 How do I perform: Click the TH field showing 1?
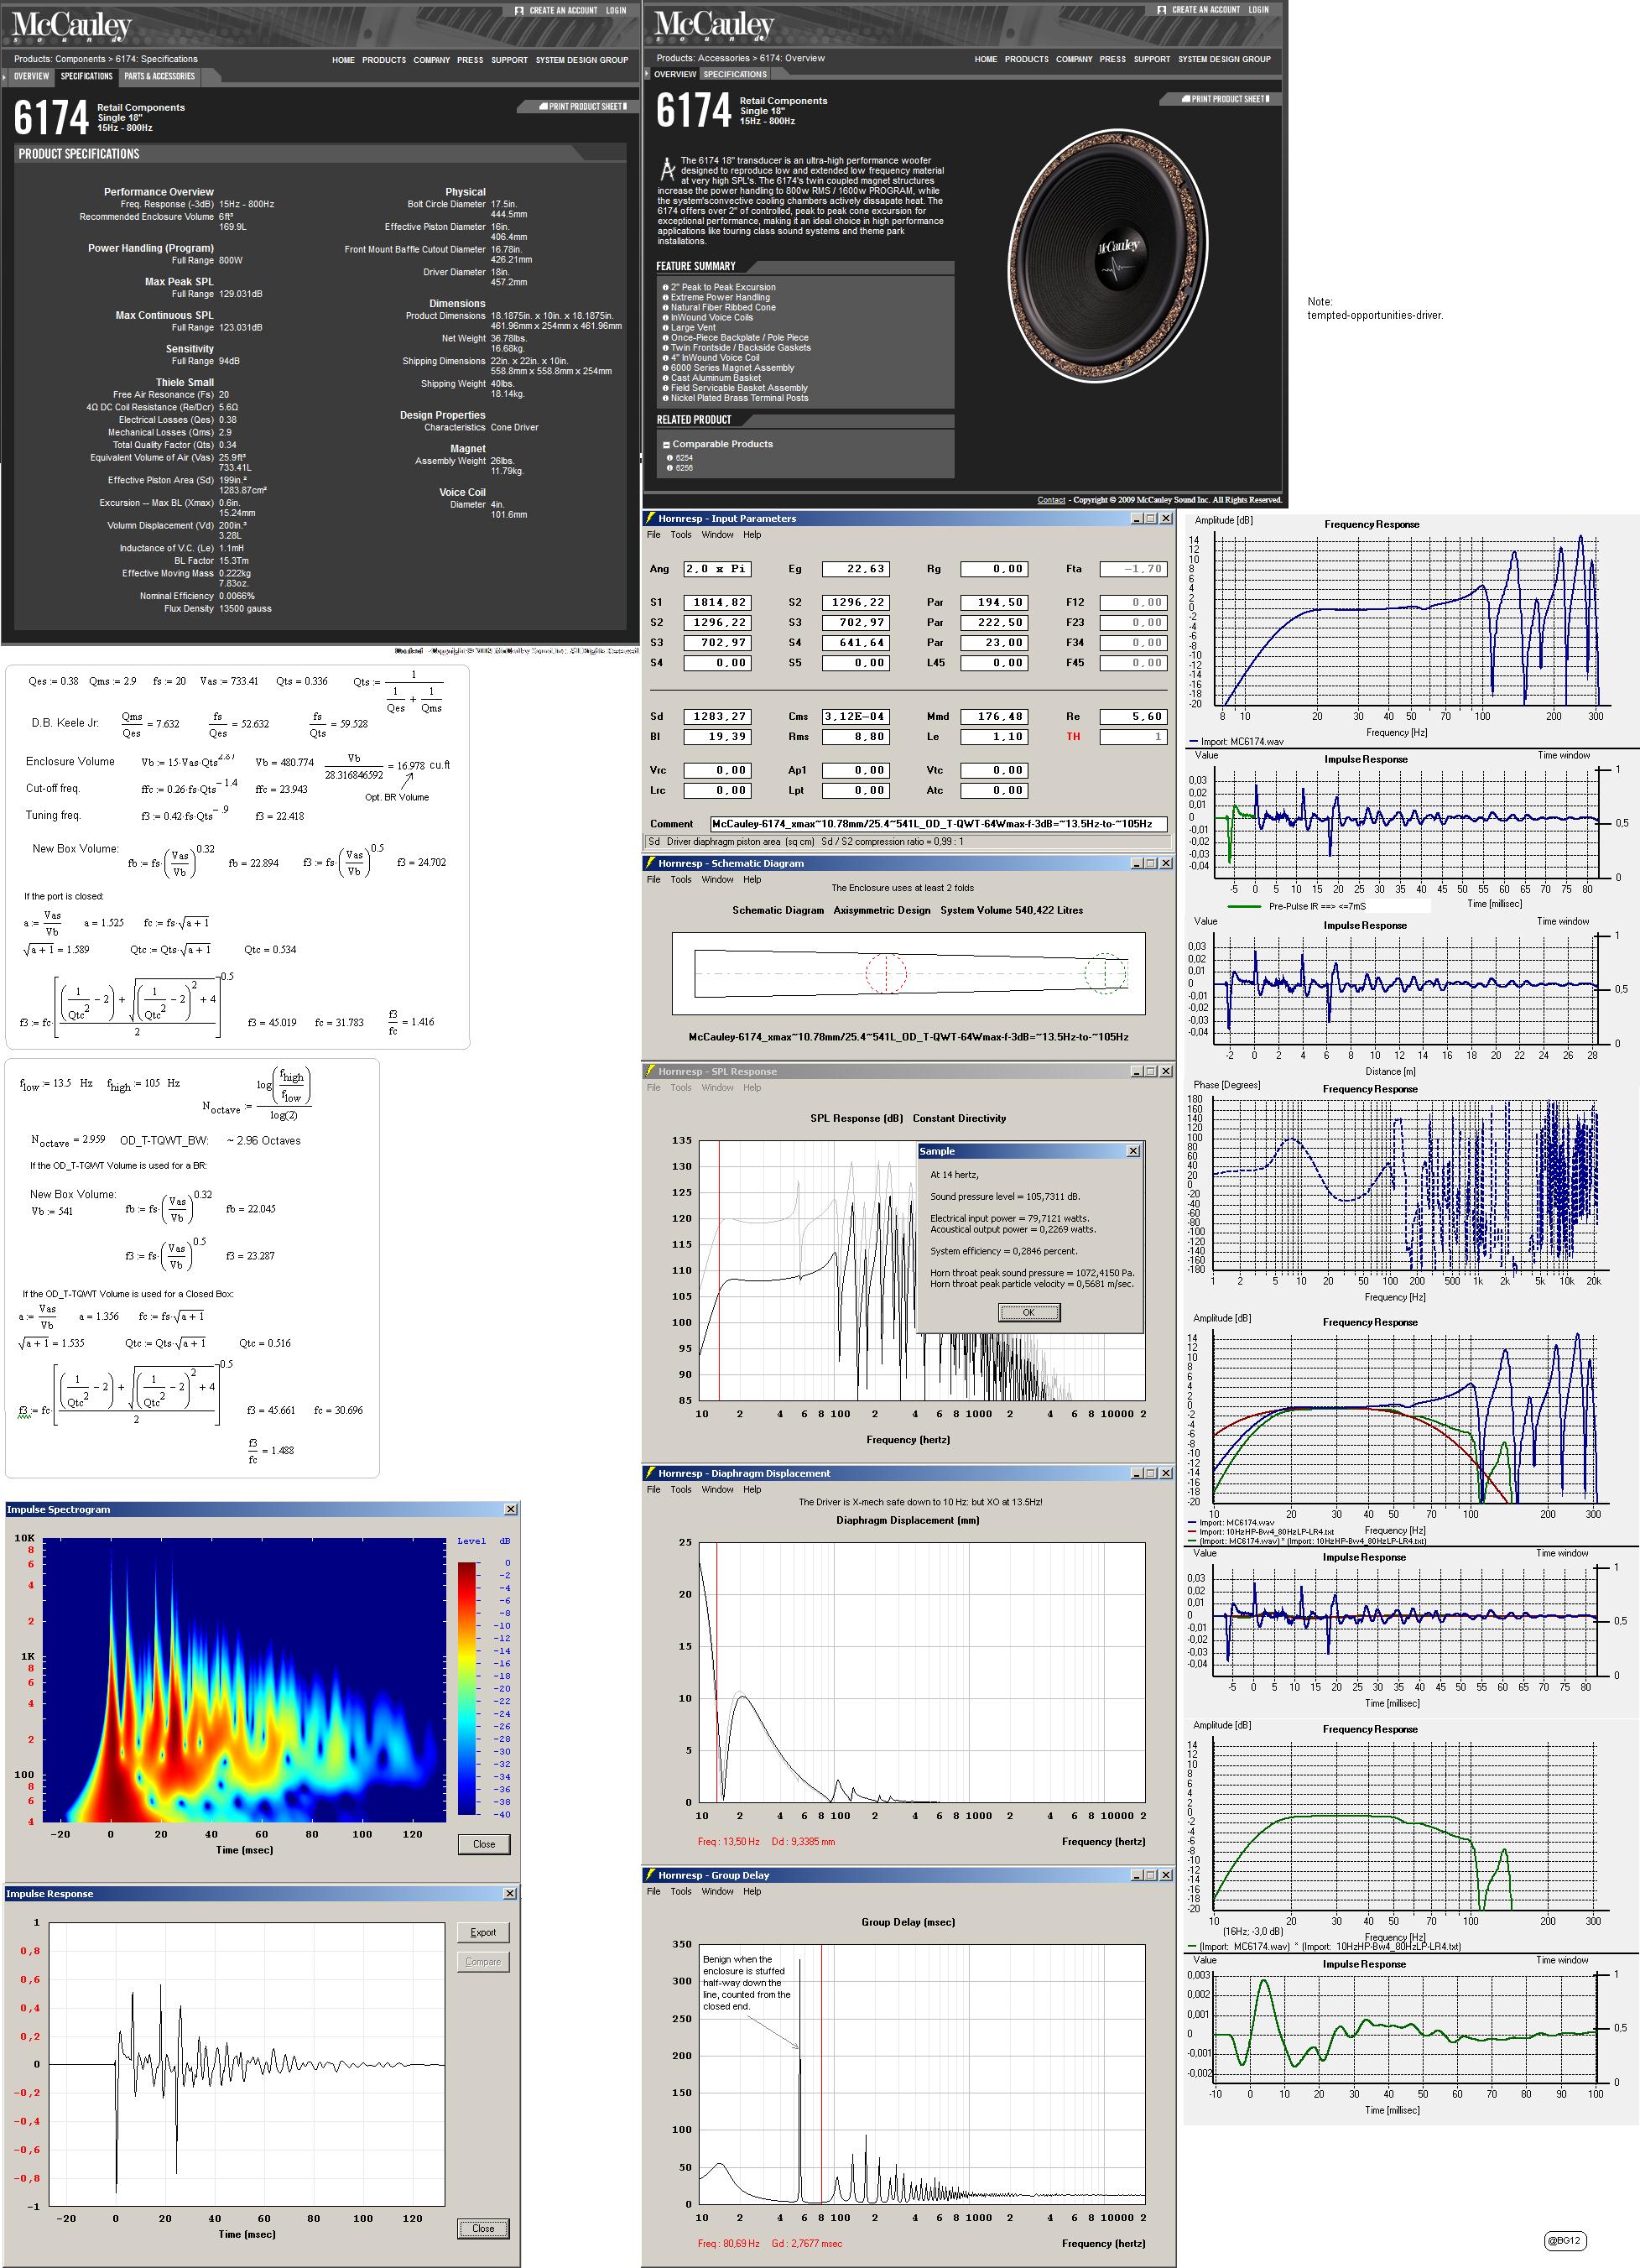1133,737
